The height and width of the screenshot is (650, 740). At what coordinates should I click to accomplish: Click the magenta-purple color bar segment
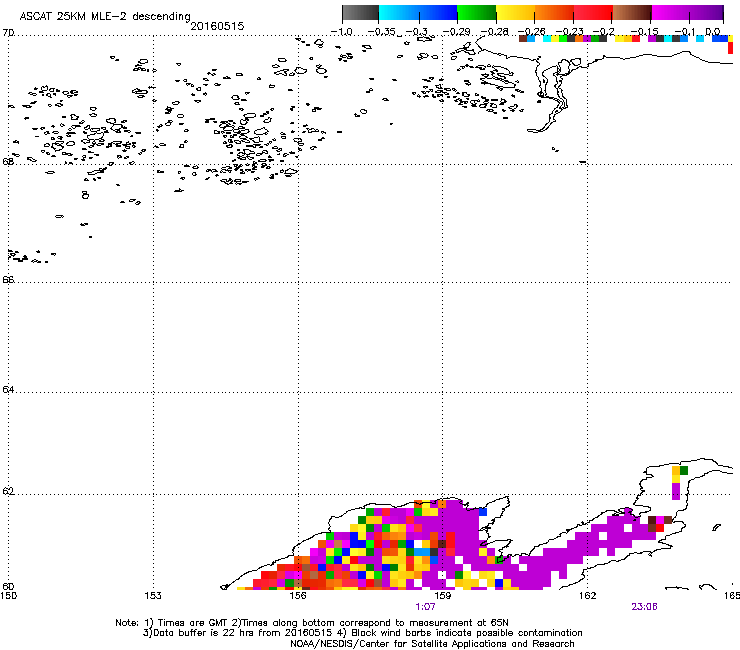(x=688, y=13)
